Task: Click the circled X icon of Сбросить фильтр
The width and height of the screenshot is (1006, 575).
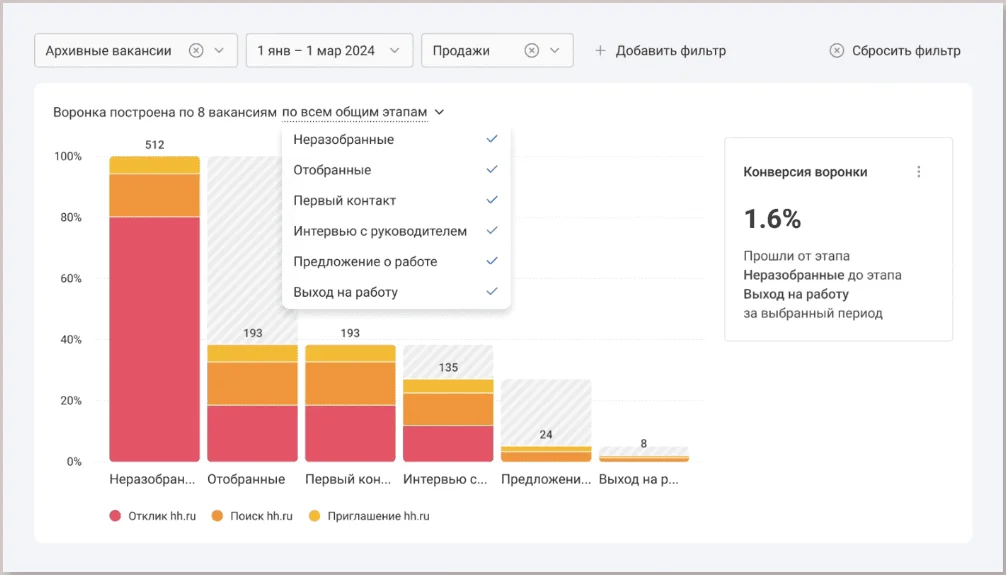Action: 837,51
